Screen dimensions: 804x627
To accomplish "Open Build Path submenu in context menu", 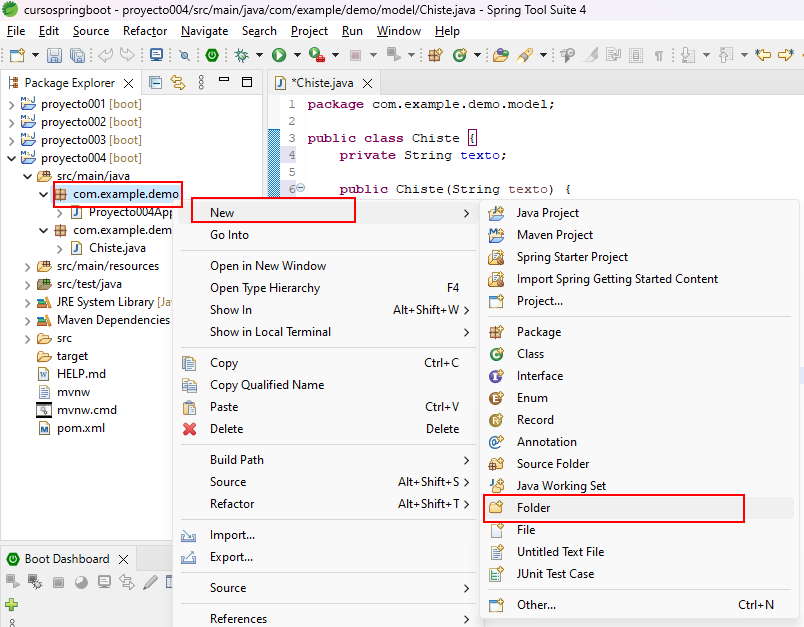I will tap(328, 460).
